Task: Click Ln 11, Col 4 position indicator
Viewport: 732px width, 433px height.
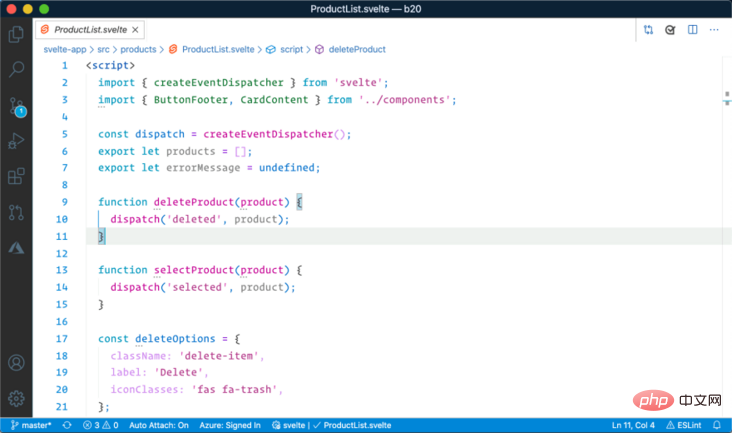Action: point(634,425)
